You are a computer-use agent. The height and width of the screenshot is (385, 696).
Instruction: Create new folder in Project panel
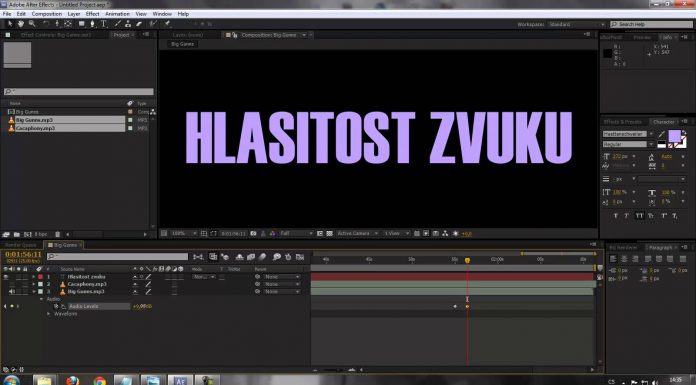point(16,234)
